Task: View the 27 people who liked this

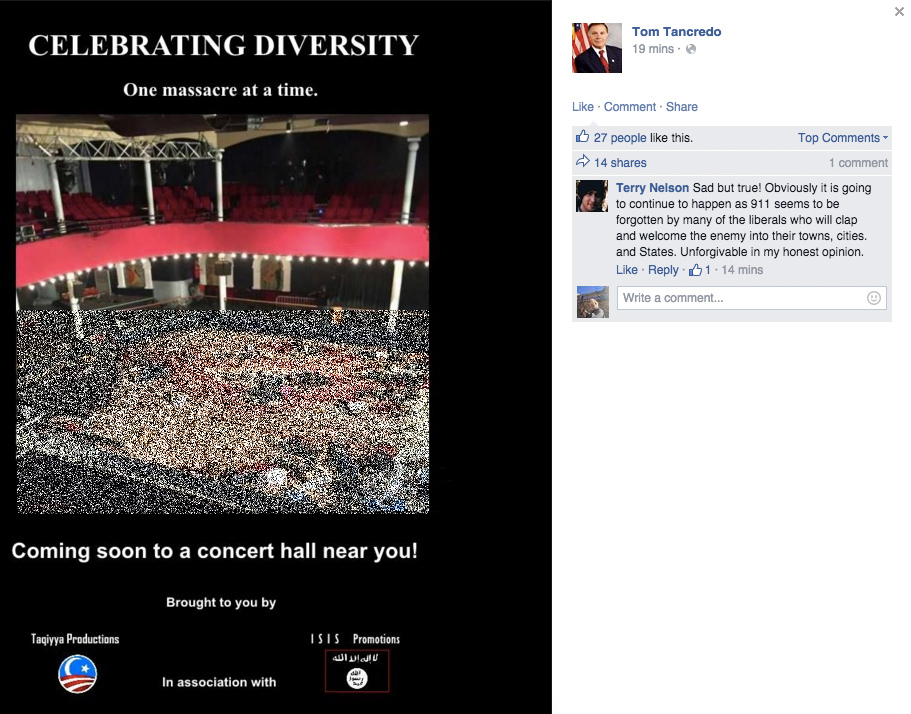Action: pos(620,138)
